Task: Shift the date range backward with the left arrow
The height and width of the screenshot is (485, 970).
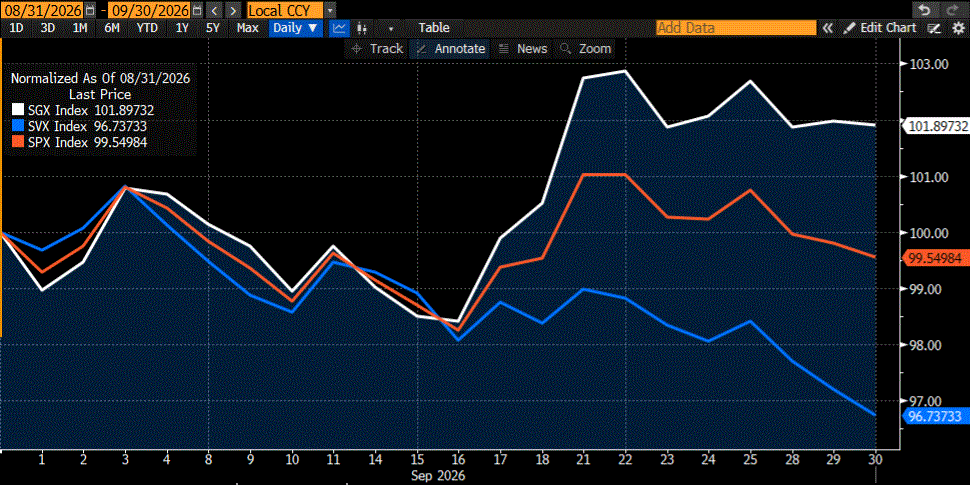Action: (213, 10)
